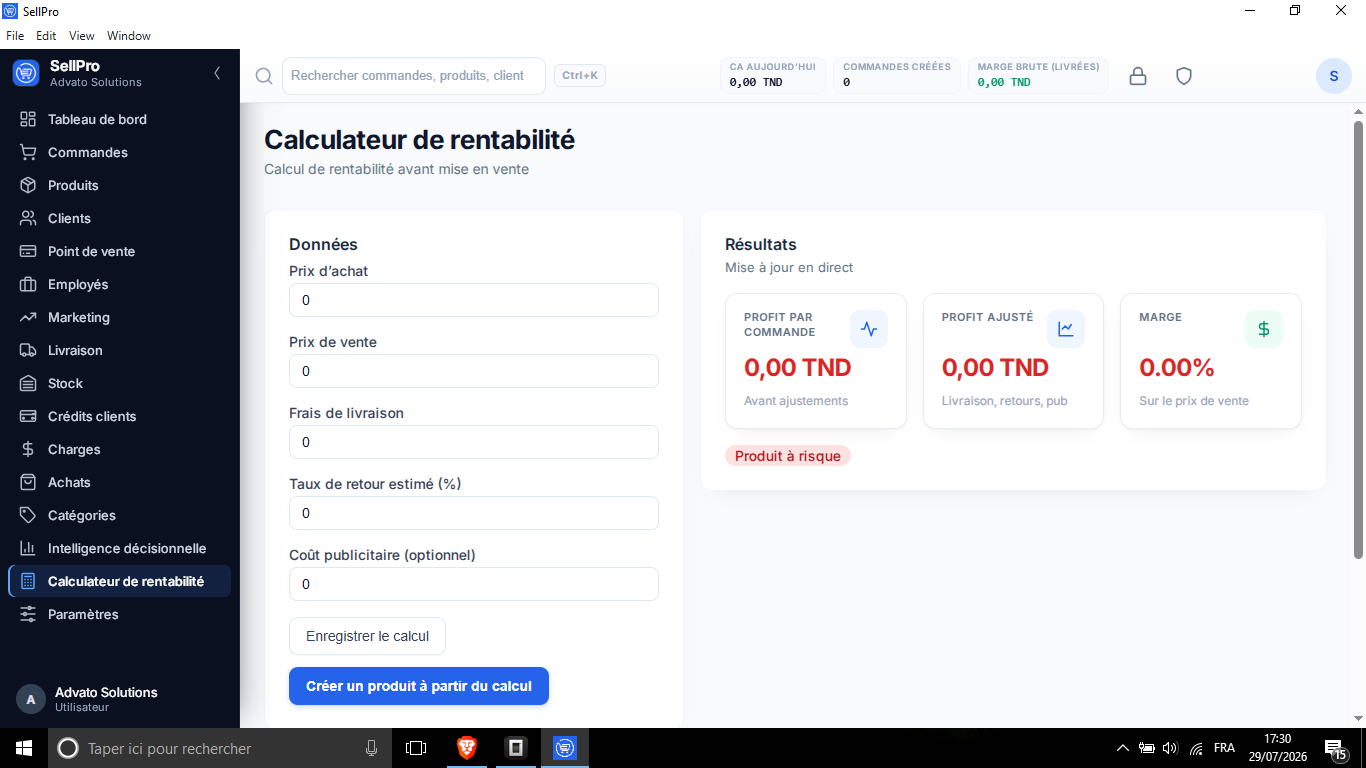Click the Ctrl+K shortcut badge
Image resolution: width=1366 pixels, height=768 pixels.
(580, 75)
